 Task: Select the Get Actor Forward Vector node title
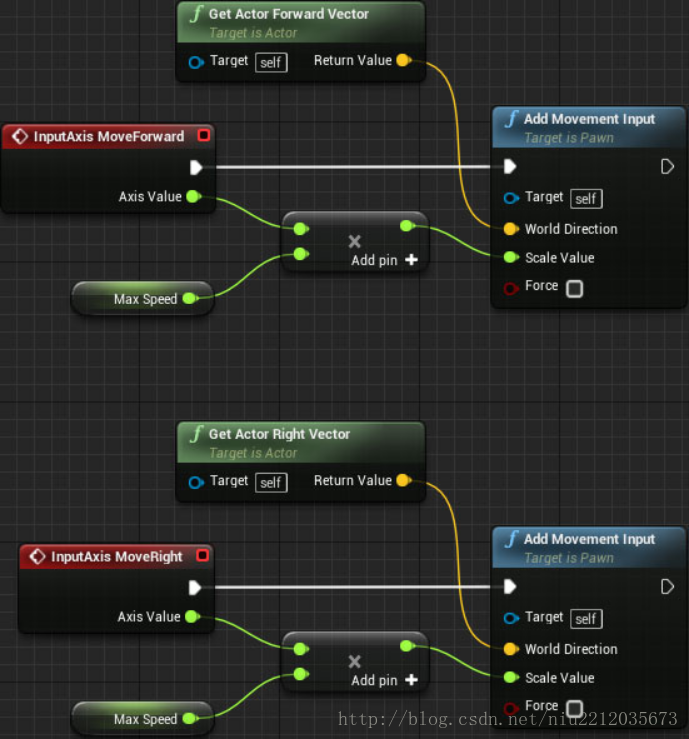point(288,14)
